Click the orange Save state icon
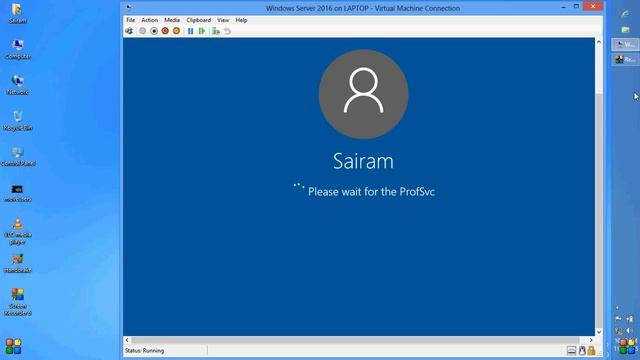This screenshot has width=640, height=360. coord(176,31)
